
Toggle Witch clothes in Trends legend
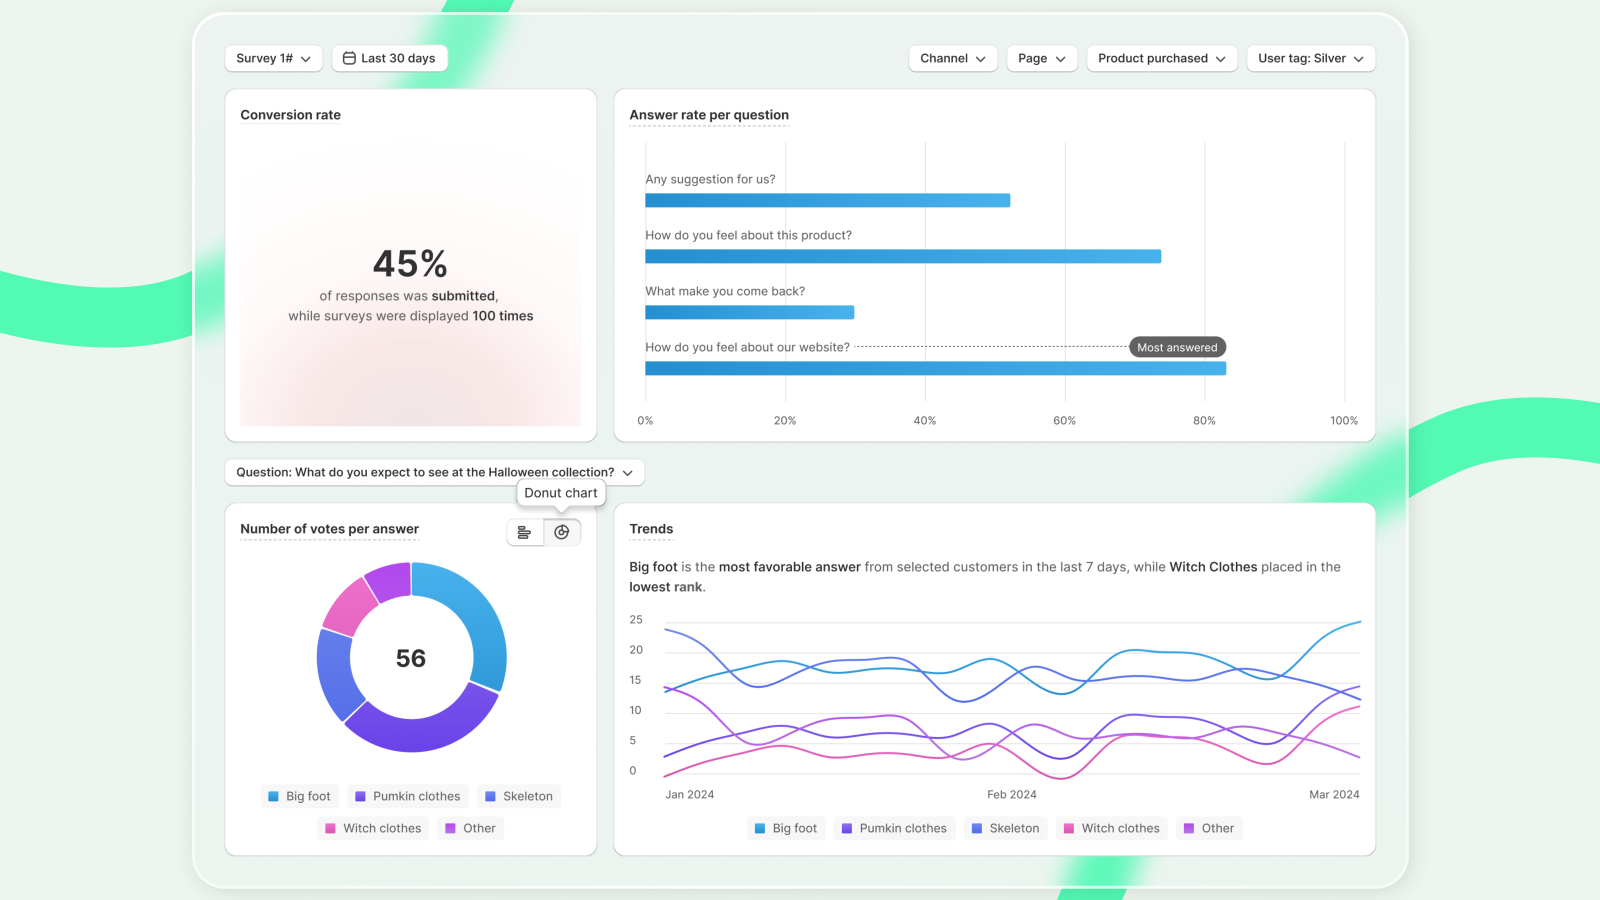pyautogui.click(x=1111, y=828)
